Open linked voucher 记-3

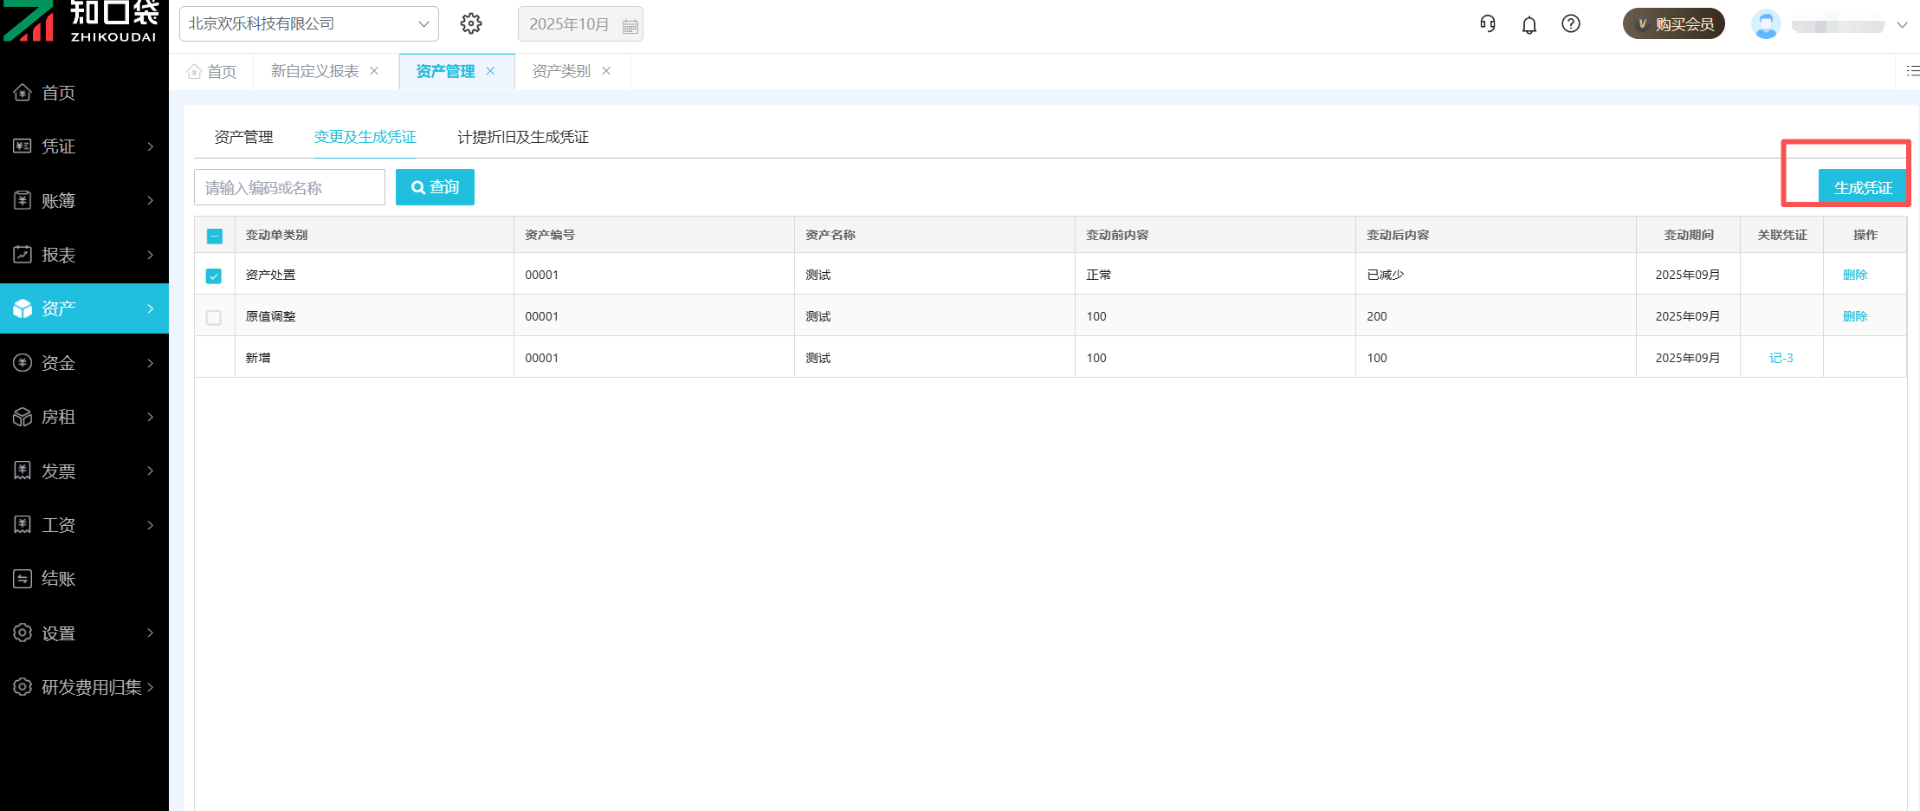point(1781,358)
